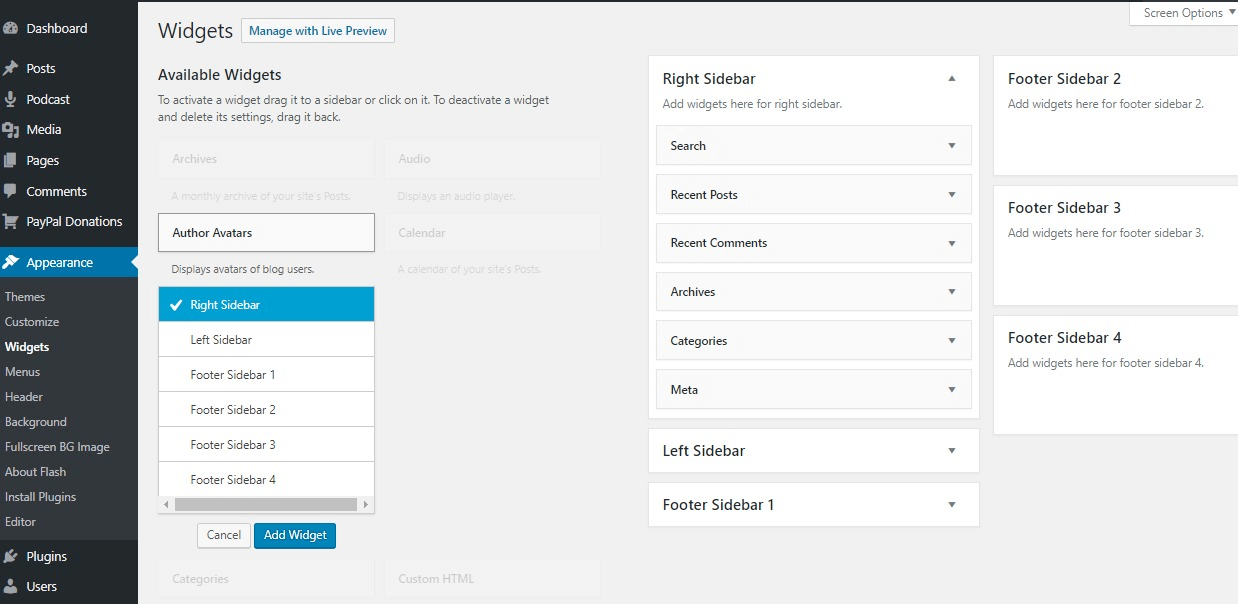Open Posts via its pushpin icon

point(14,68)
